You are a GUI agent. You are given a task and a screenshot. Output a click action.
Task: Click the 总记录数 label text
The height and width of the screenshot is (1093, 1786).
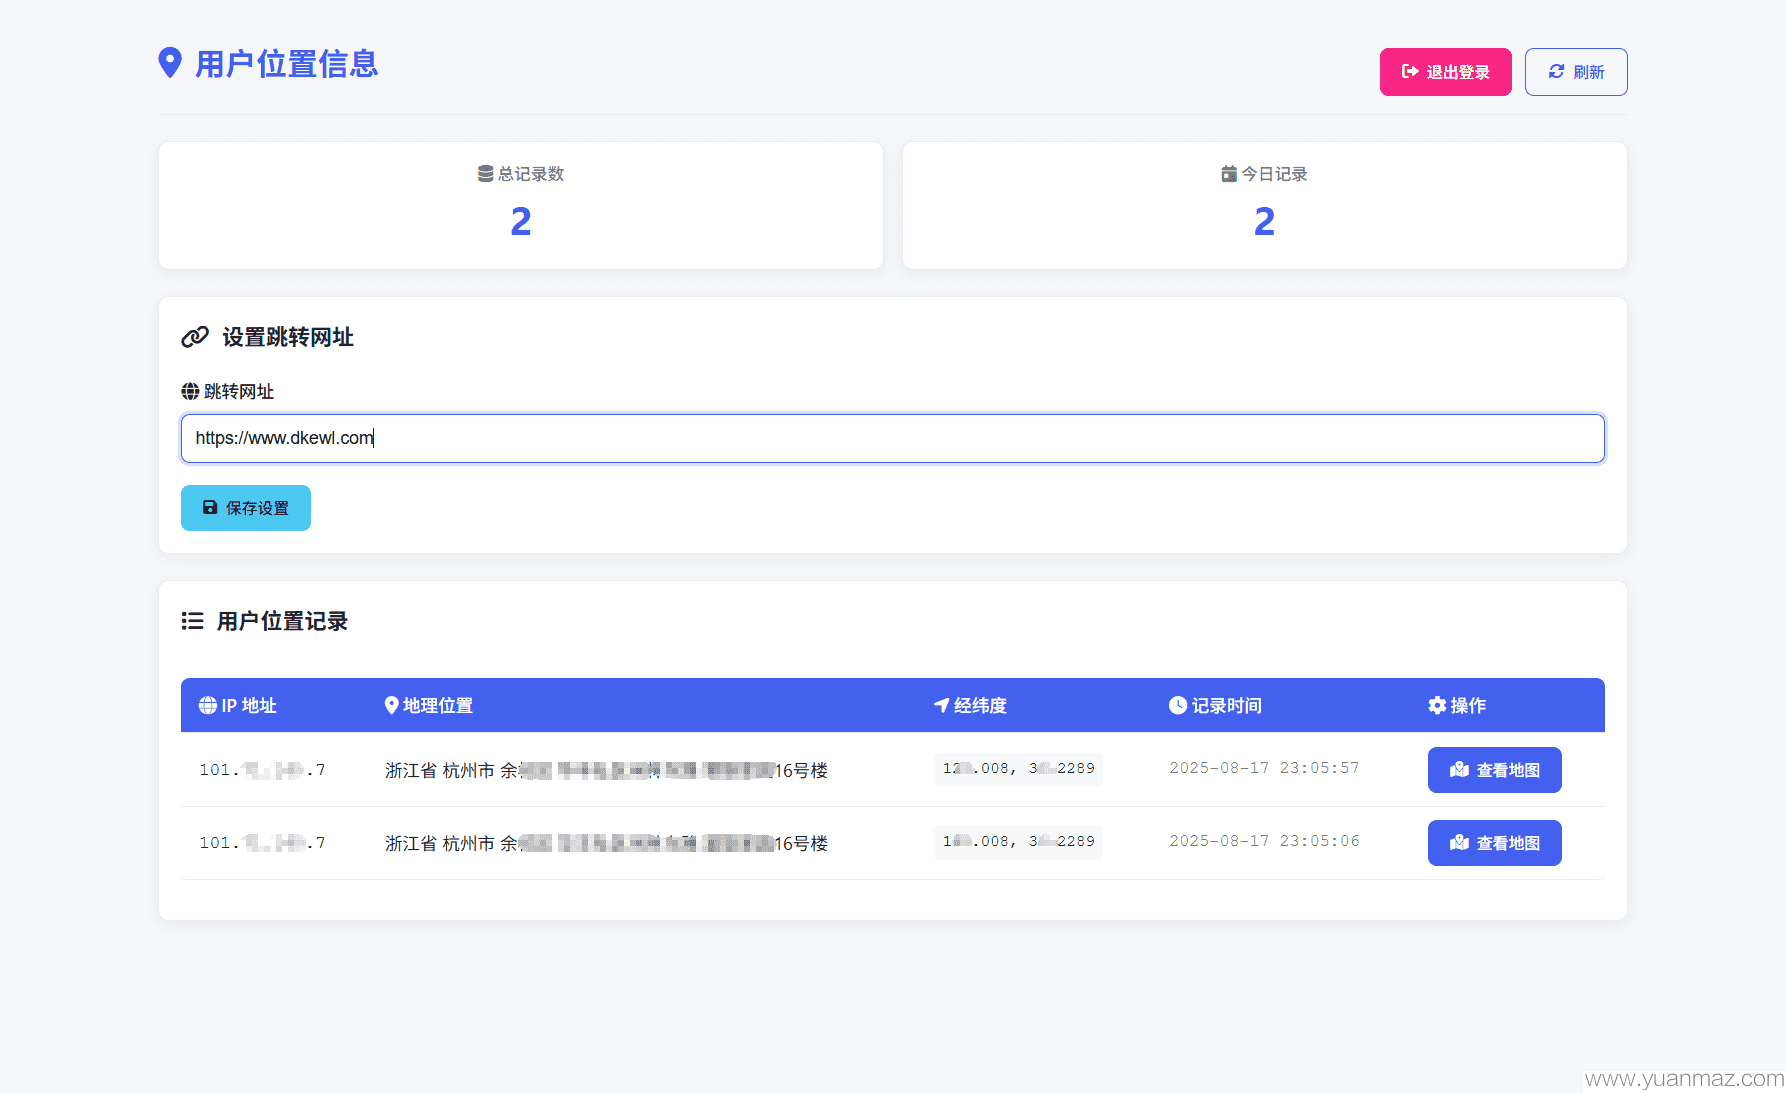531,174
